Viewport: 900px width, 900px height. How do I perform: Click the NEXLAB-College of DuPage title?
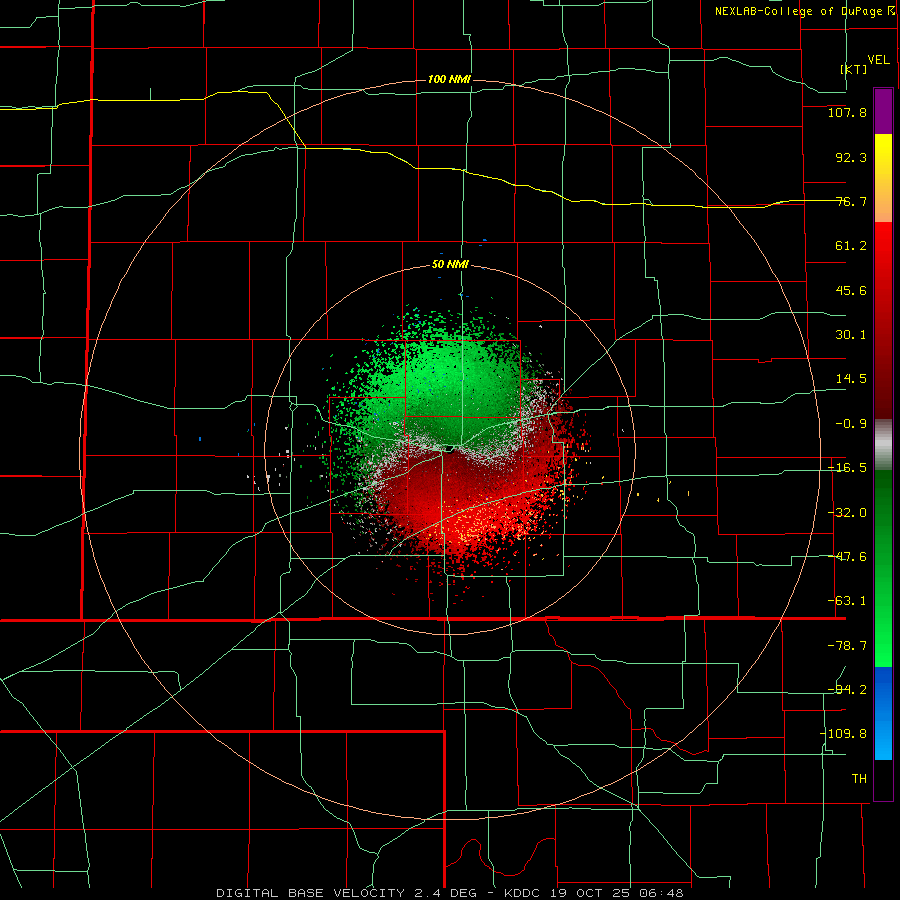pos(804,11)
